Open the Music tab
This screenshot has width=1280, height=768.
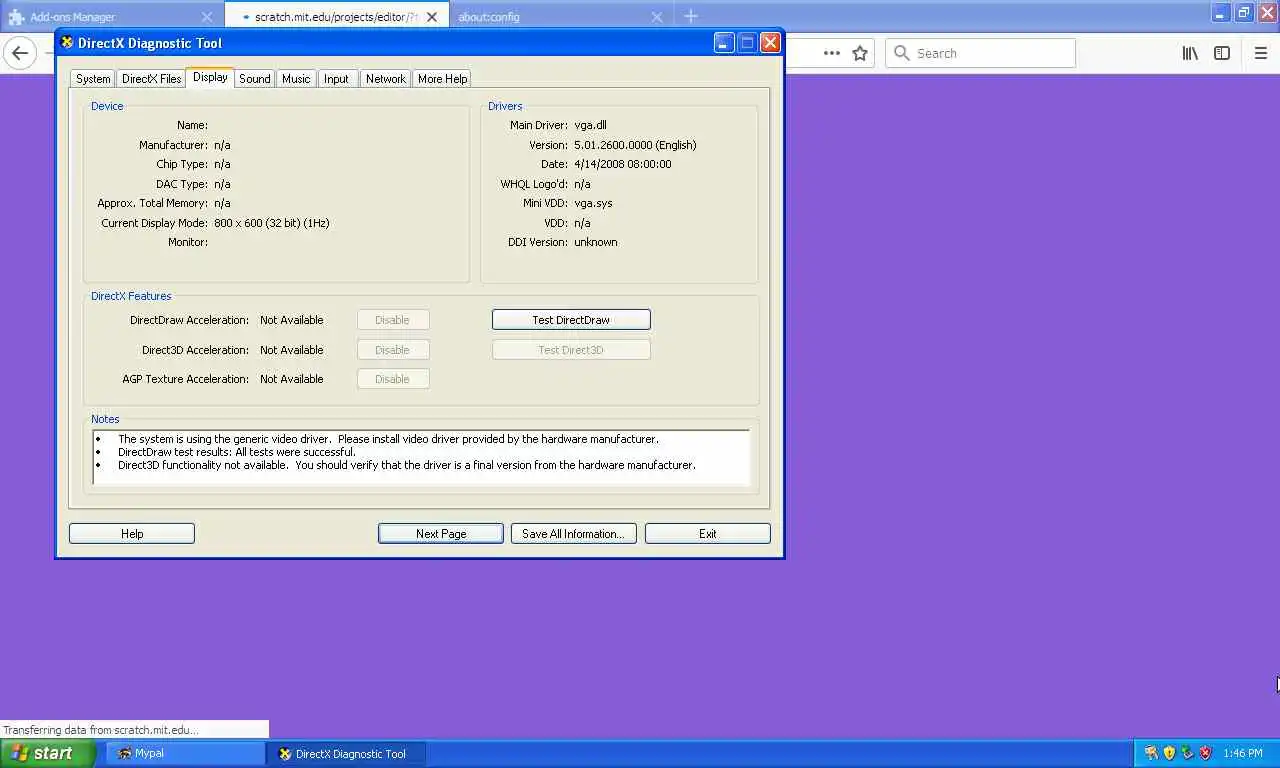296,79
